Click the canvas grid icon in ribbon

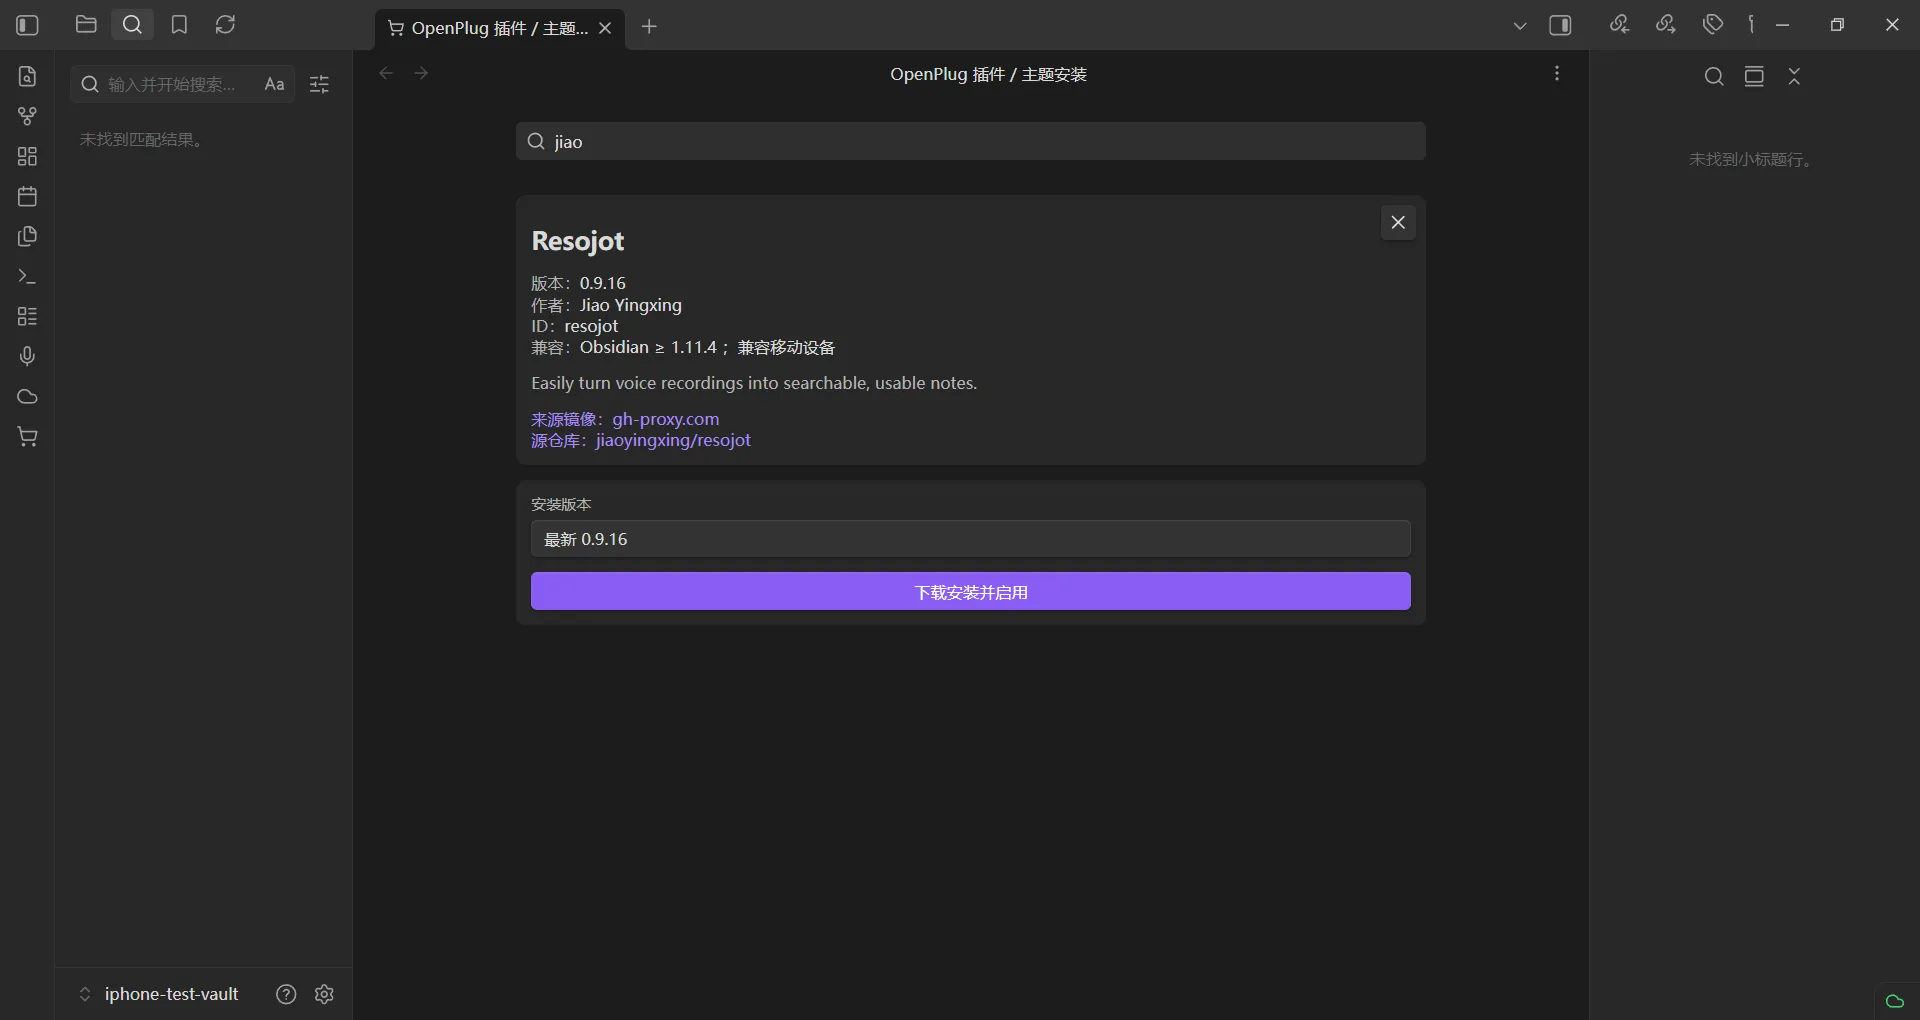coord(28,156)
